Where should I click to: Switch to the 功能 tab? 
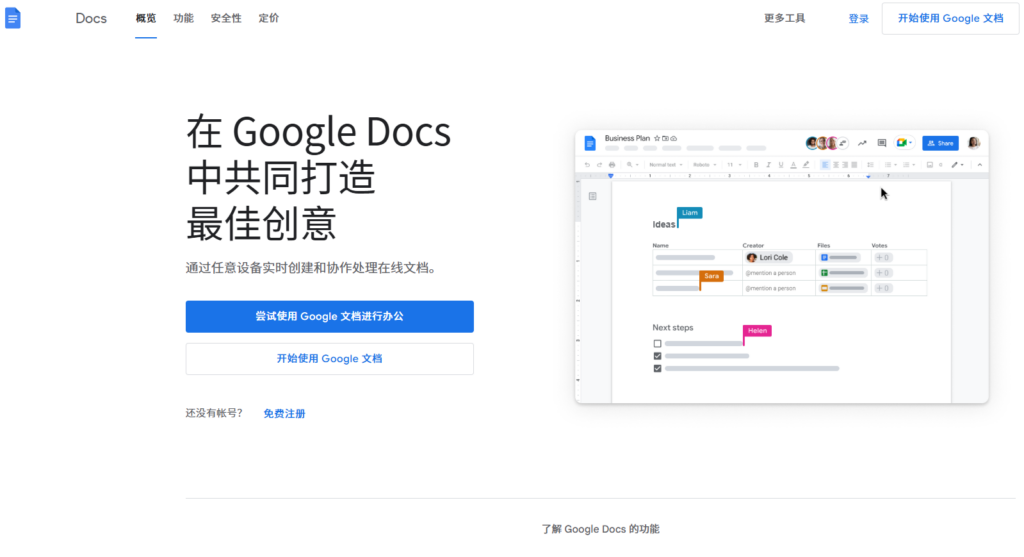183,18
